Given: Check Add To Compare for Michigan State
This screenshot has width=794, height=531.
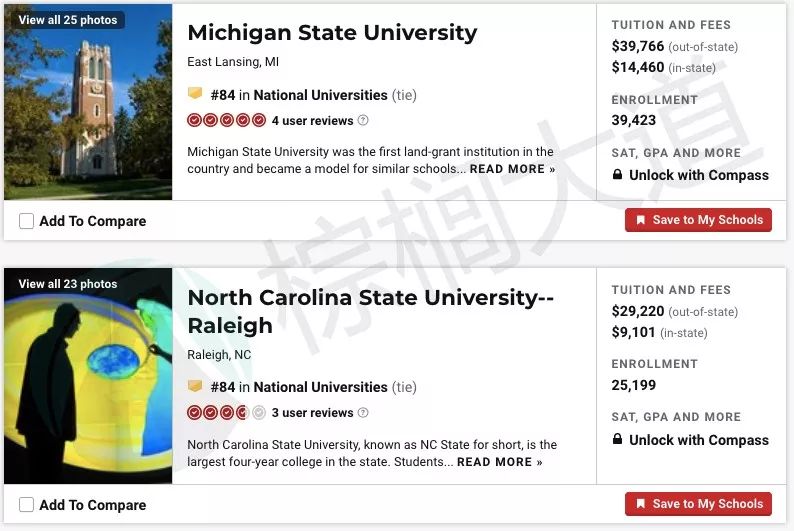Looking at the screenshot, I should coord(26,221).
